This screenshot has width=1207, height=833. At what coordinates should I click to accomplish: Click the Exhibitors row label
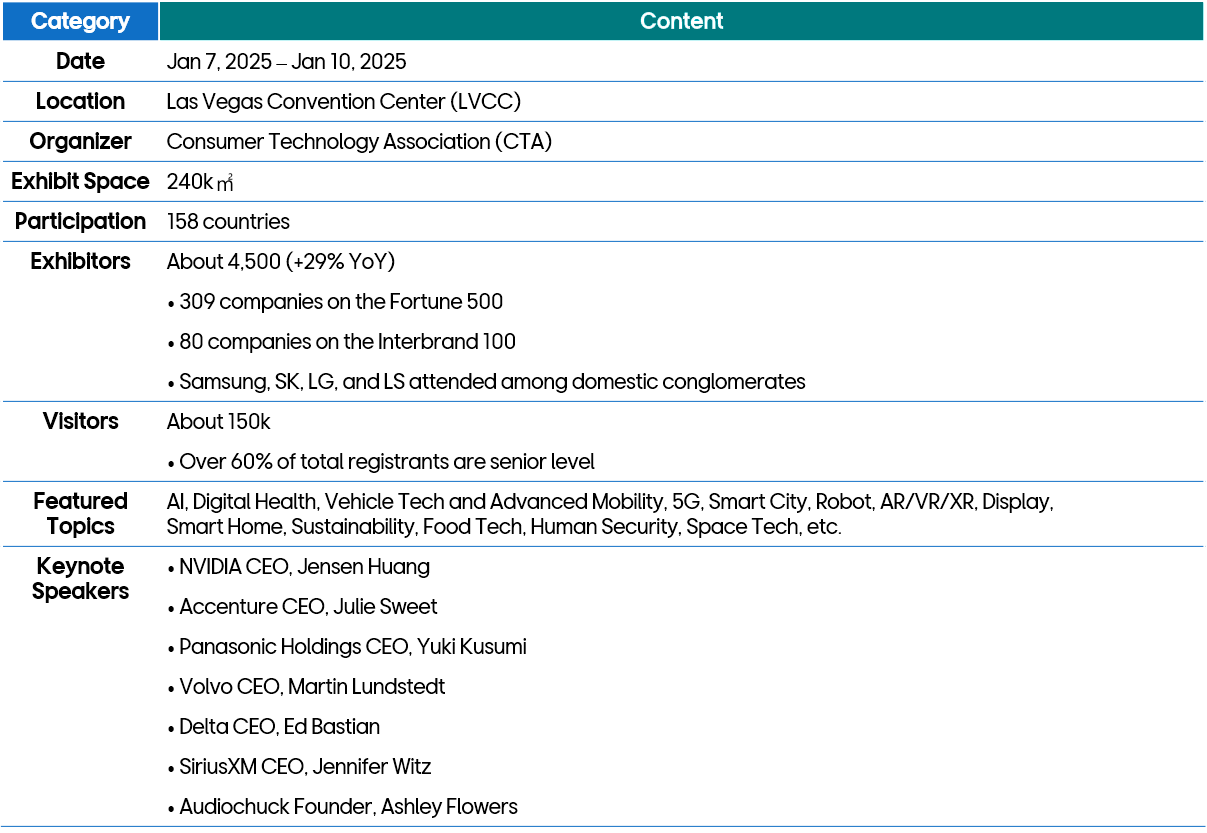80,262
